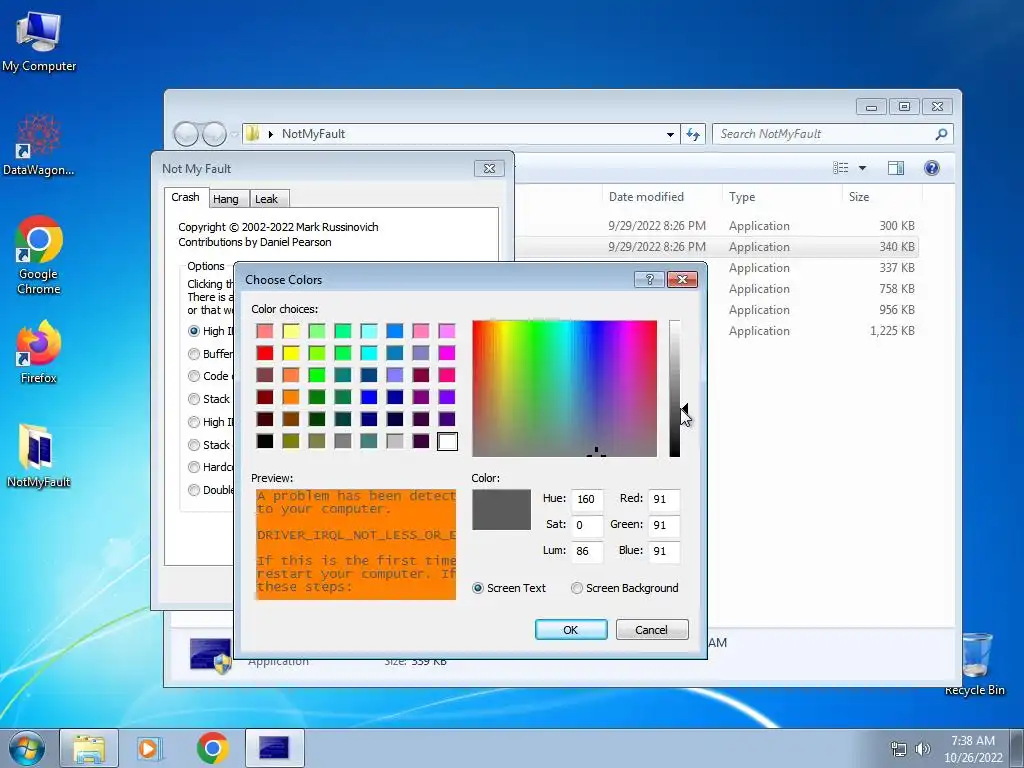Image resolution: width=1024 pixels, height=768 pixels.
Task: Pick the orange color swatch
Action: pos(291,398)
